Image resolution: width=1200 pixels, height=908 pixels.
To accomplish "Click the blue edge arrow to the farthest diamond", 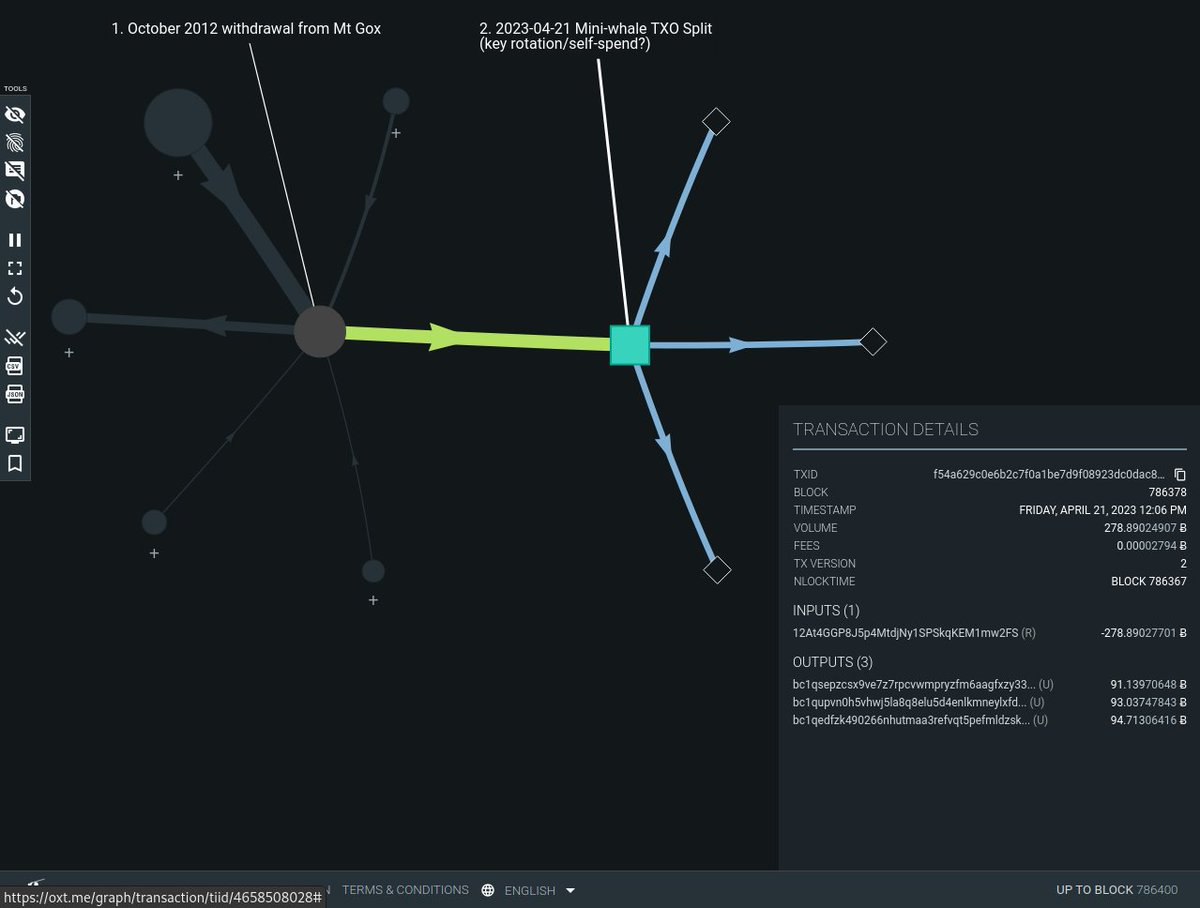I will (738, 345).
